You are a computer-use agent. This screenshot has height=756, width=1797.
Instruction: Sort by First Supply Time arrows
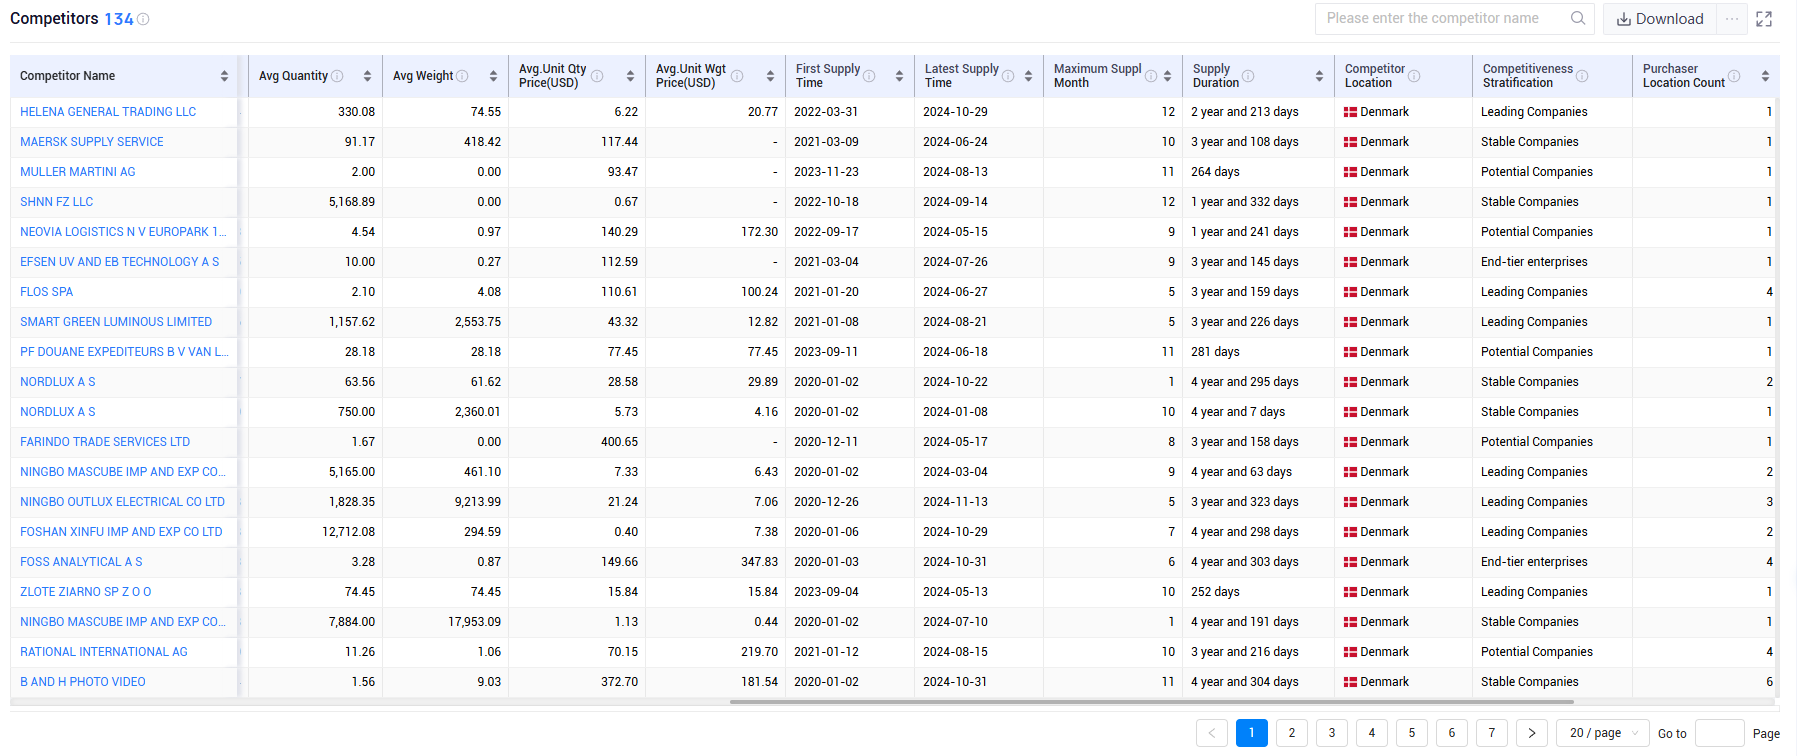(x=899, y=76)
